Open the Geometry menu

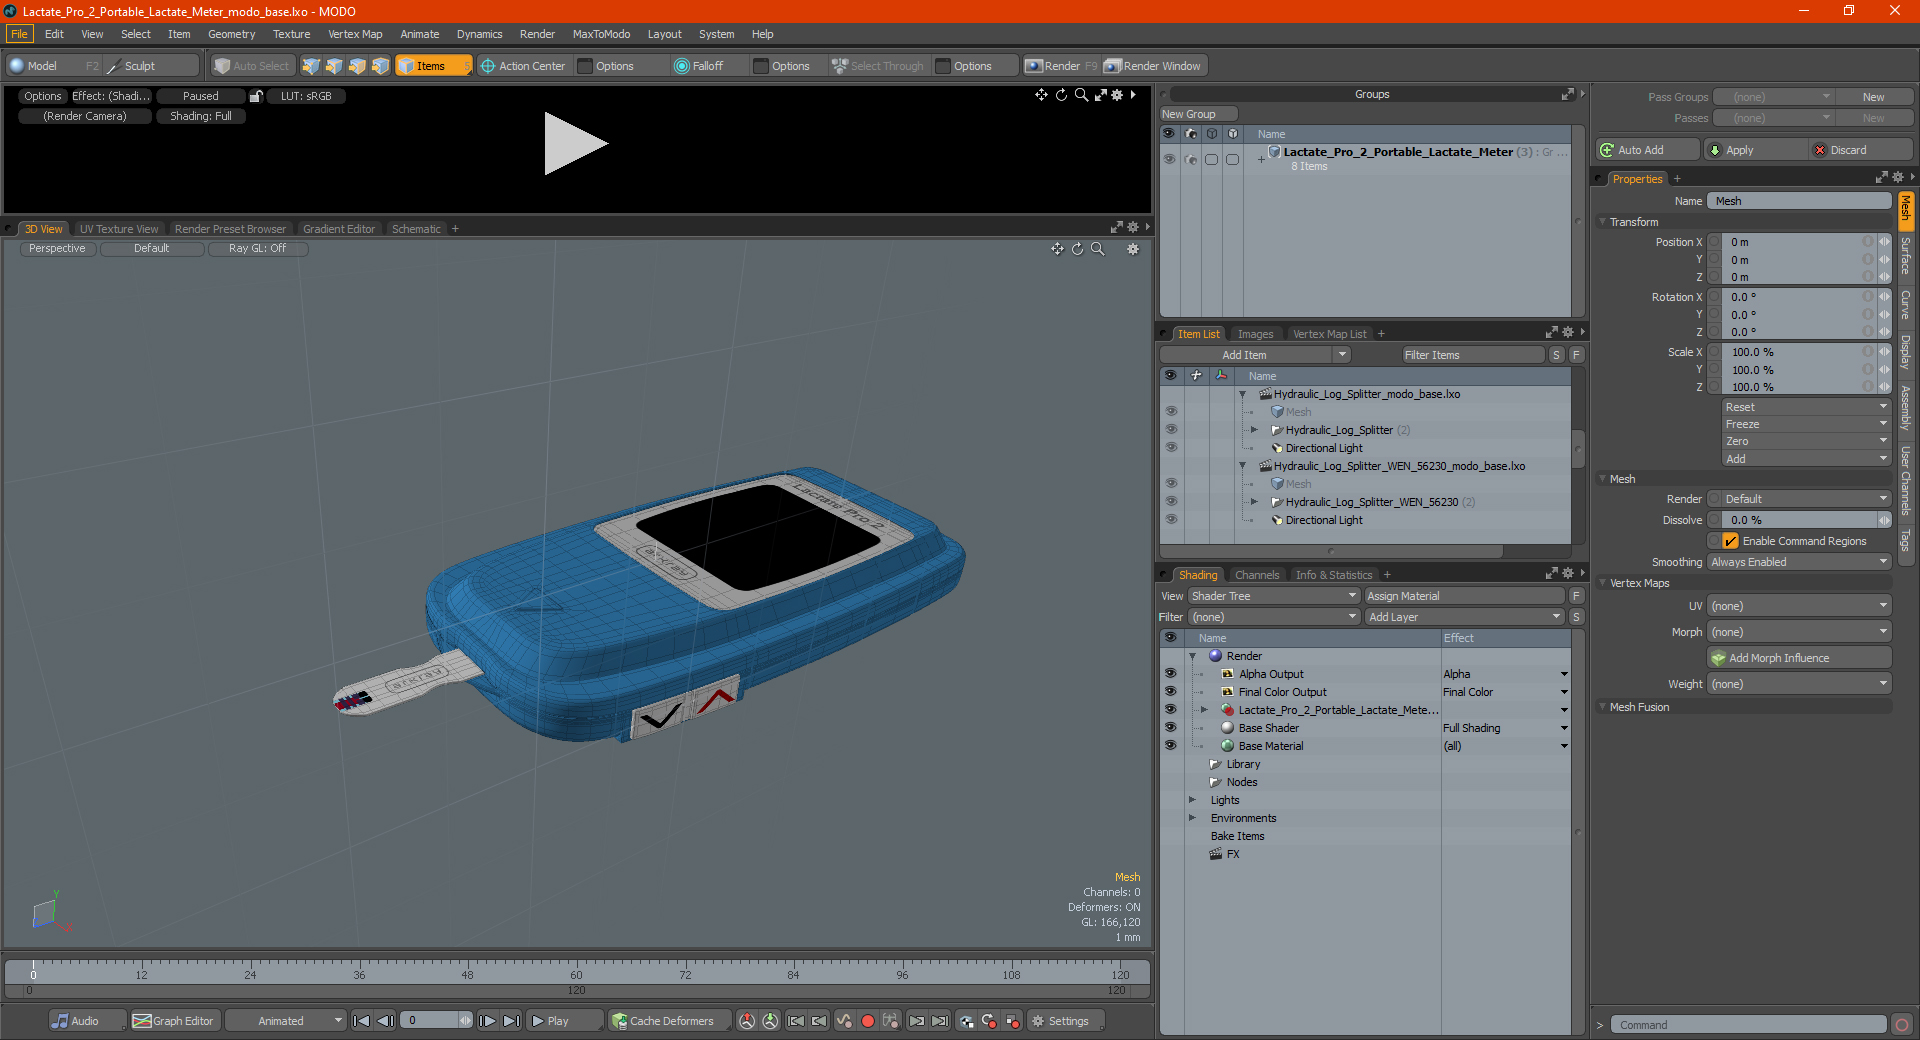231,34
